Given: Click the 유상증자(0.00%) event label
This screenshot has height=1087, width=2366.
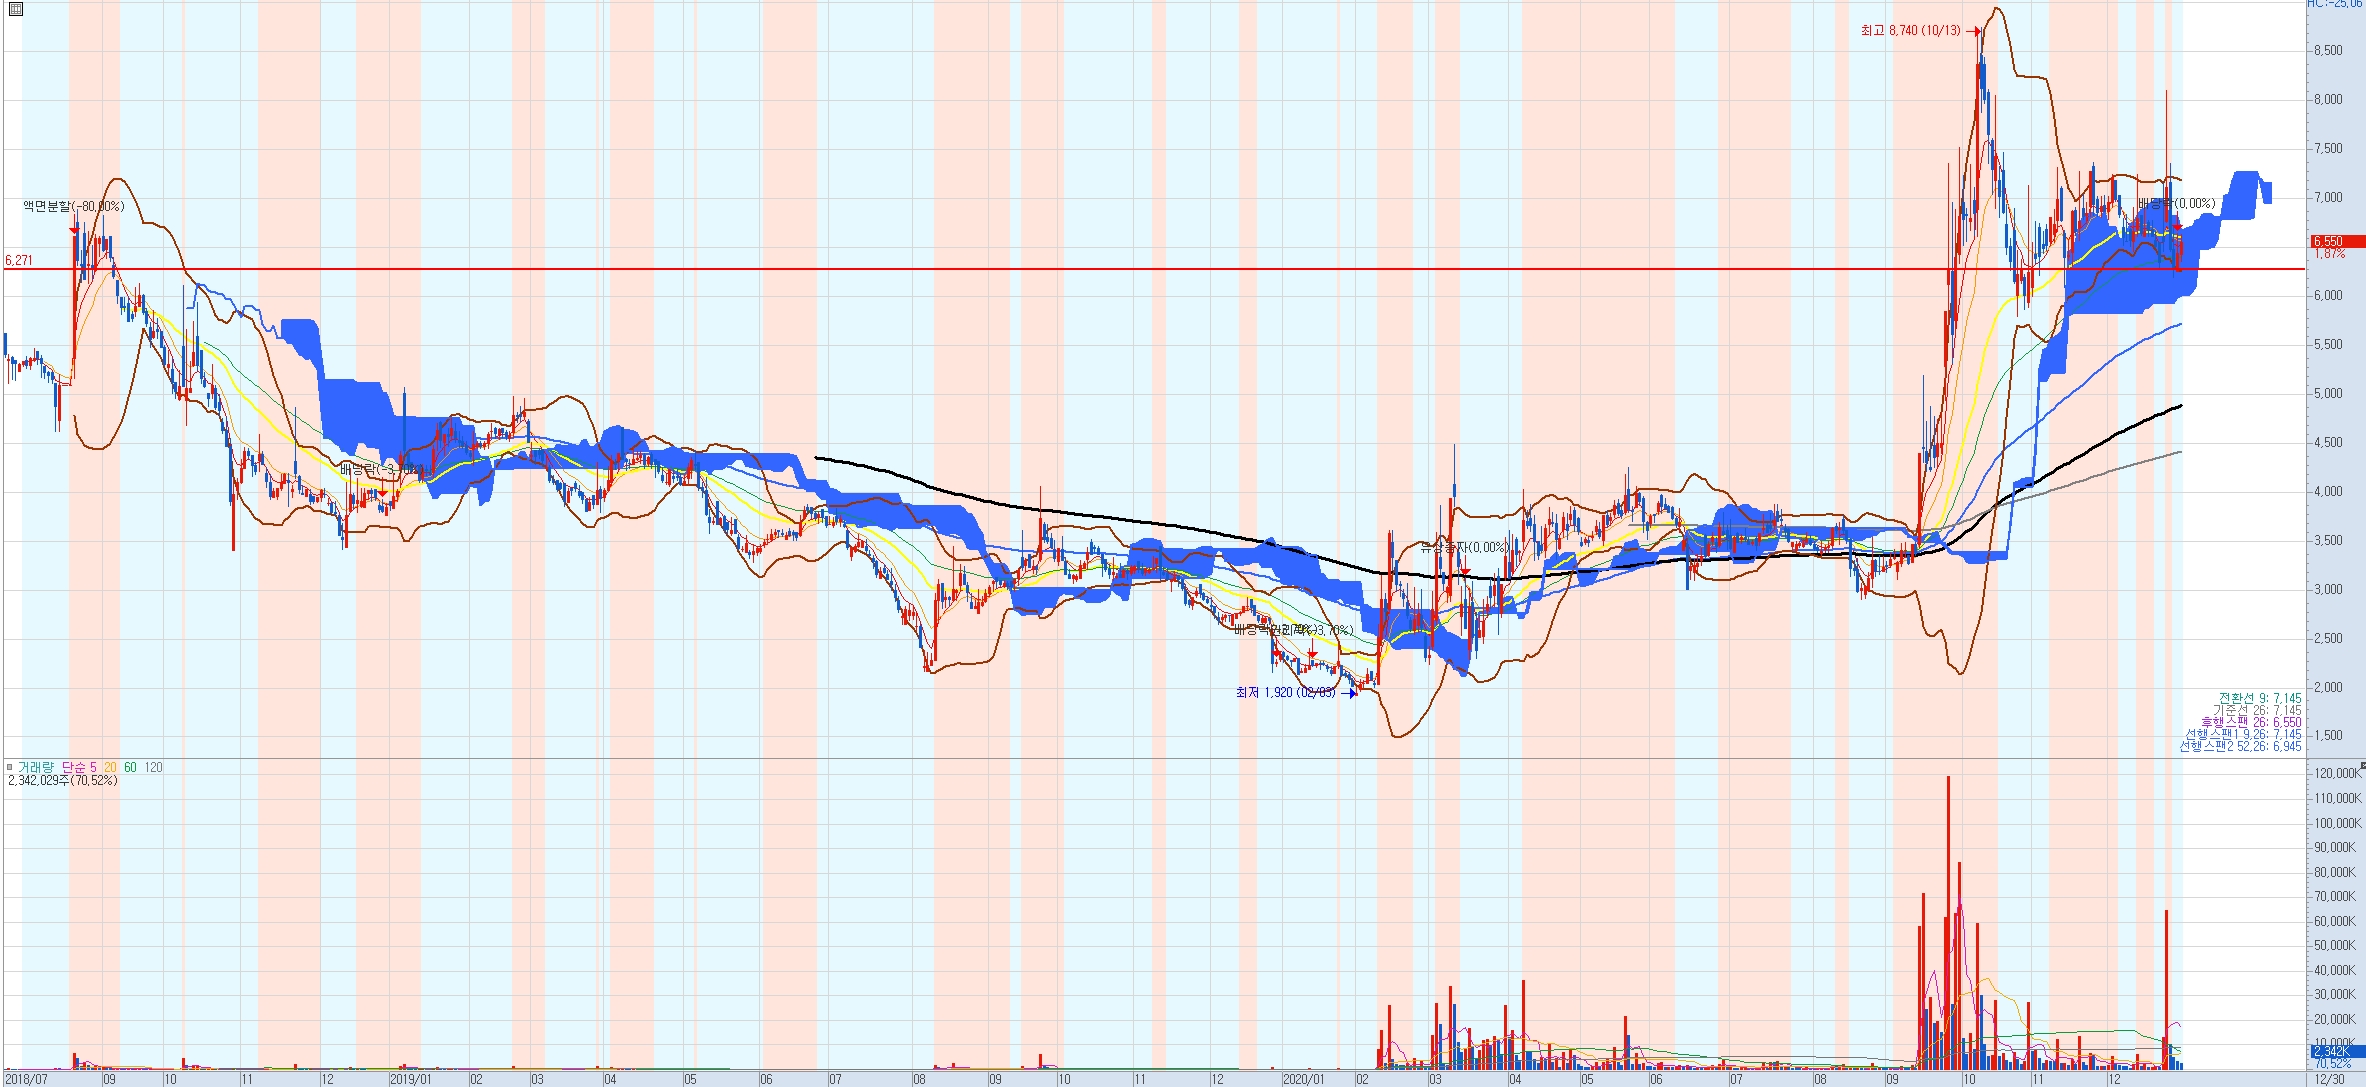Looking at the screenshot, I should click(x=1464, y=548).
